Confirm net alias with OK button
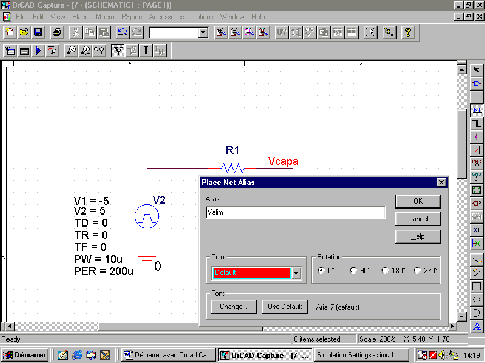Image resolution: width=485 pixels, height=363 pixels. coord(418,201)
